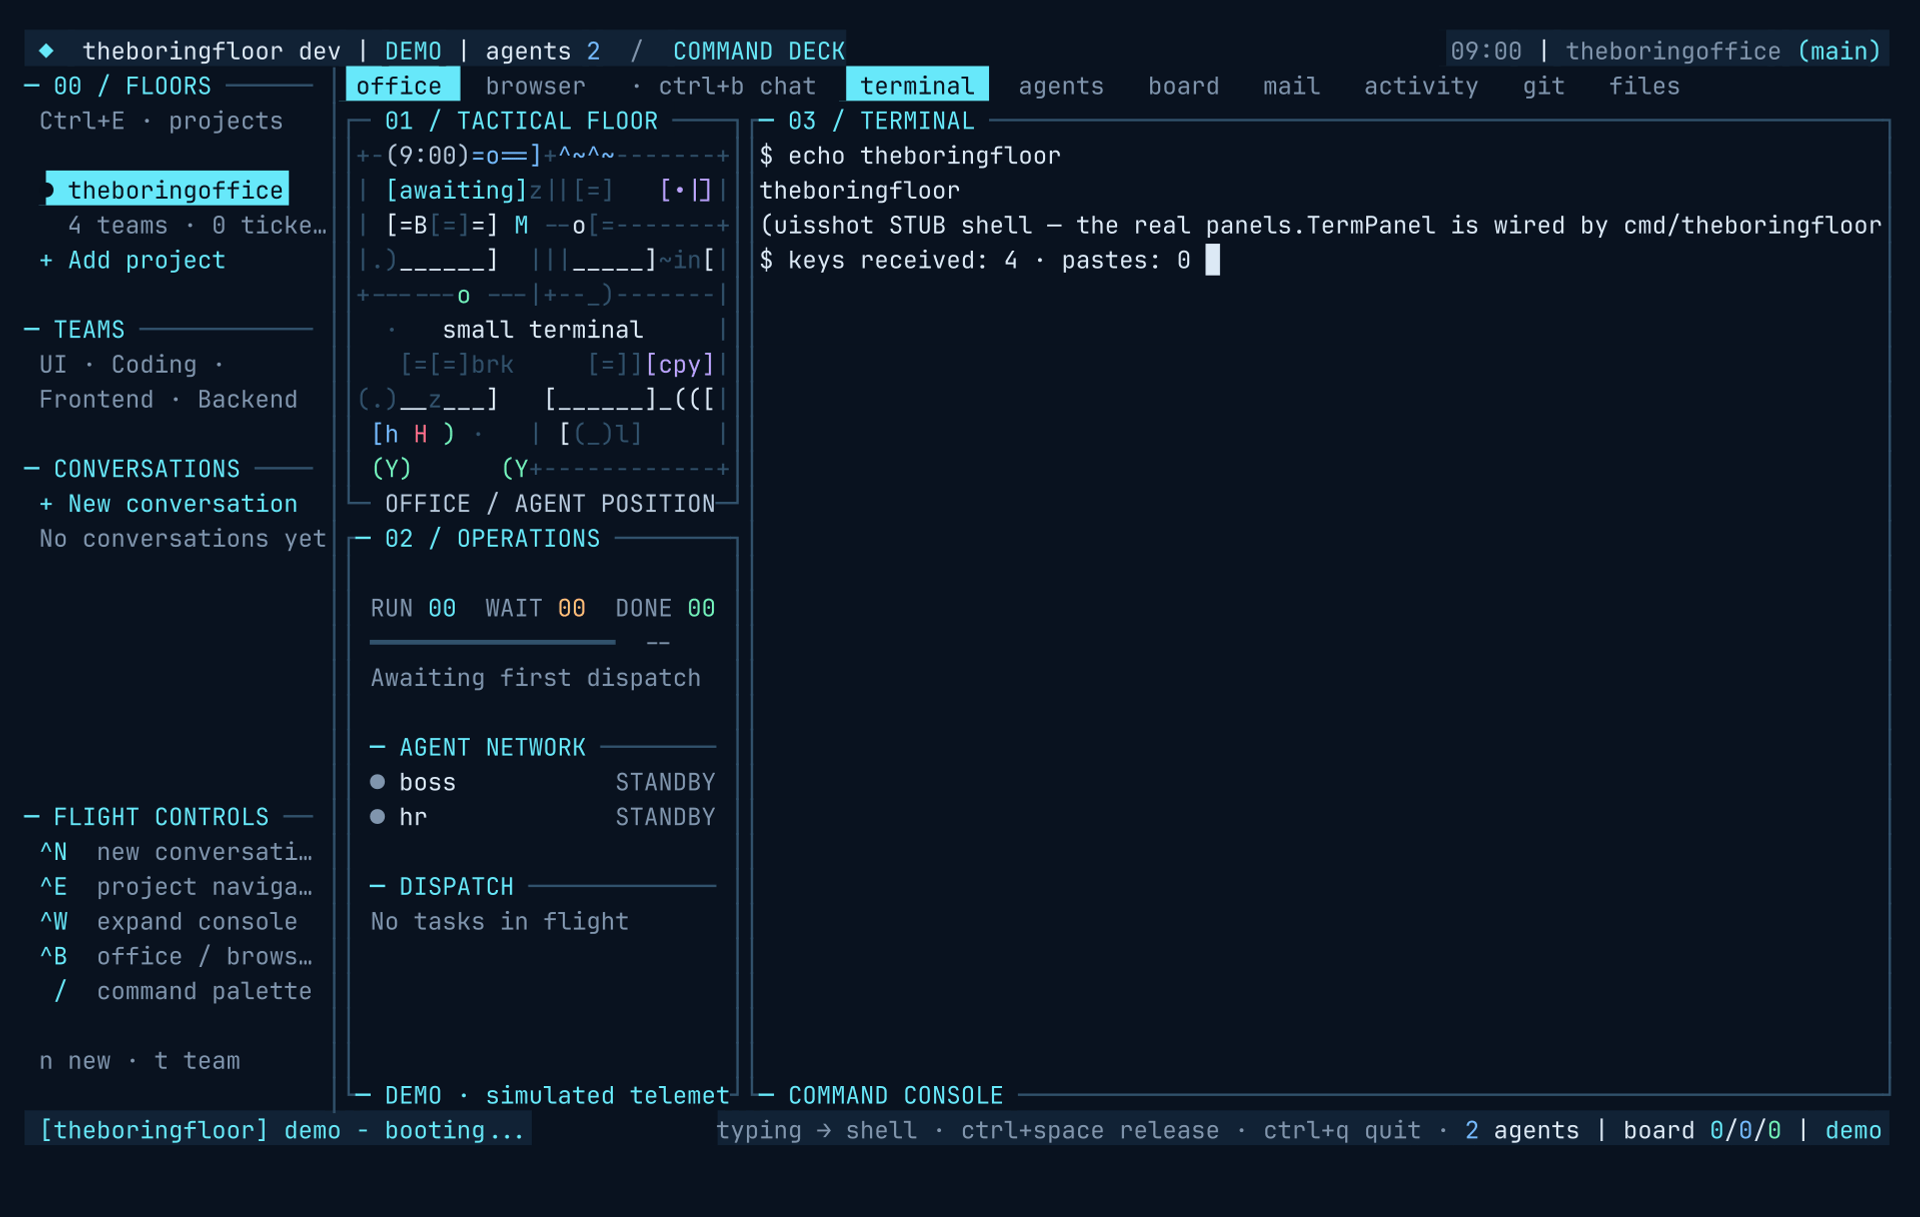Show the activity tab
The height and width of the screenshot is (1217, 1920).
(x=1421, y=86)
